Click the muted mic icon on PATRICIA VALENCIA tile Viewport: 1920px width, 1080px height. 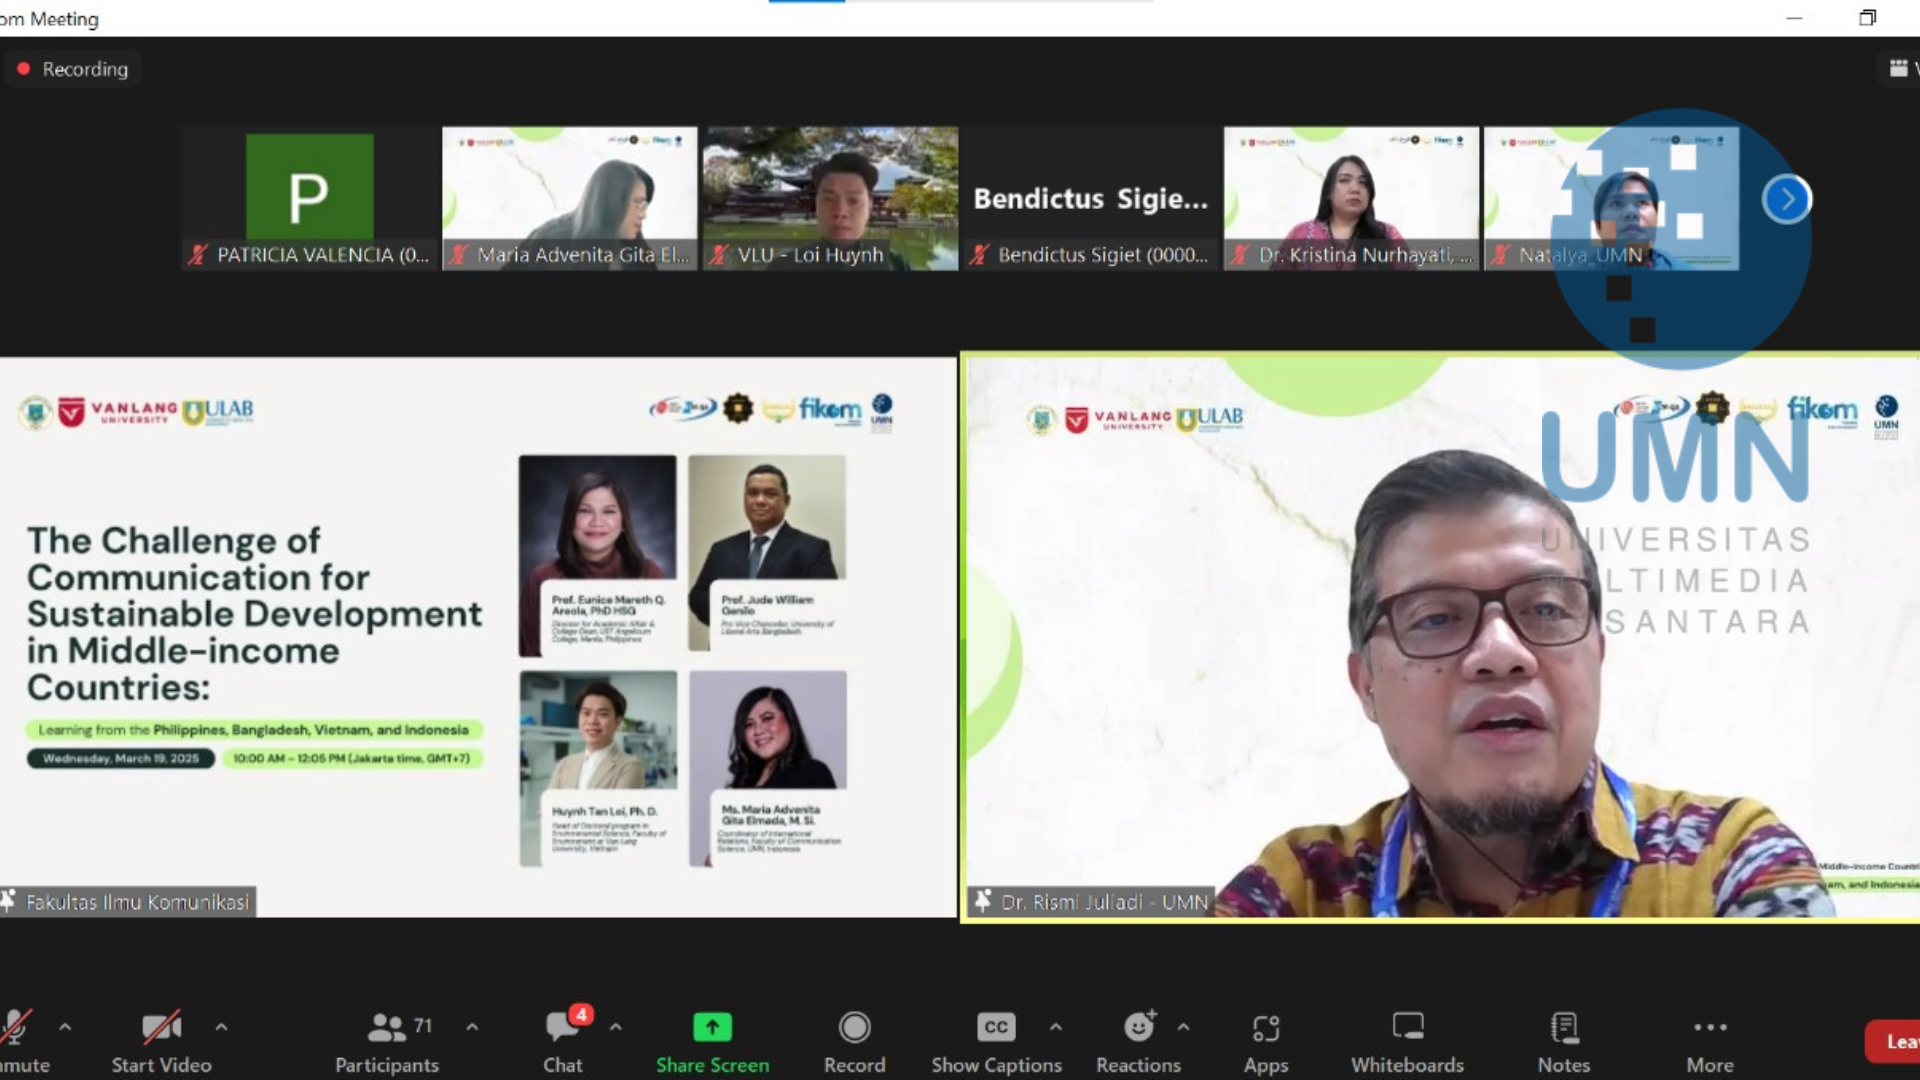(198, 255)
